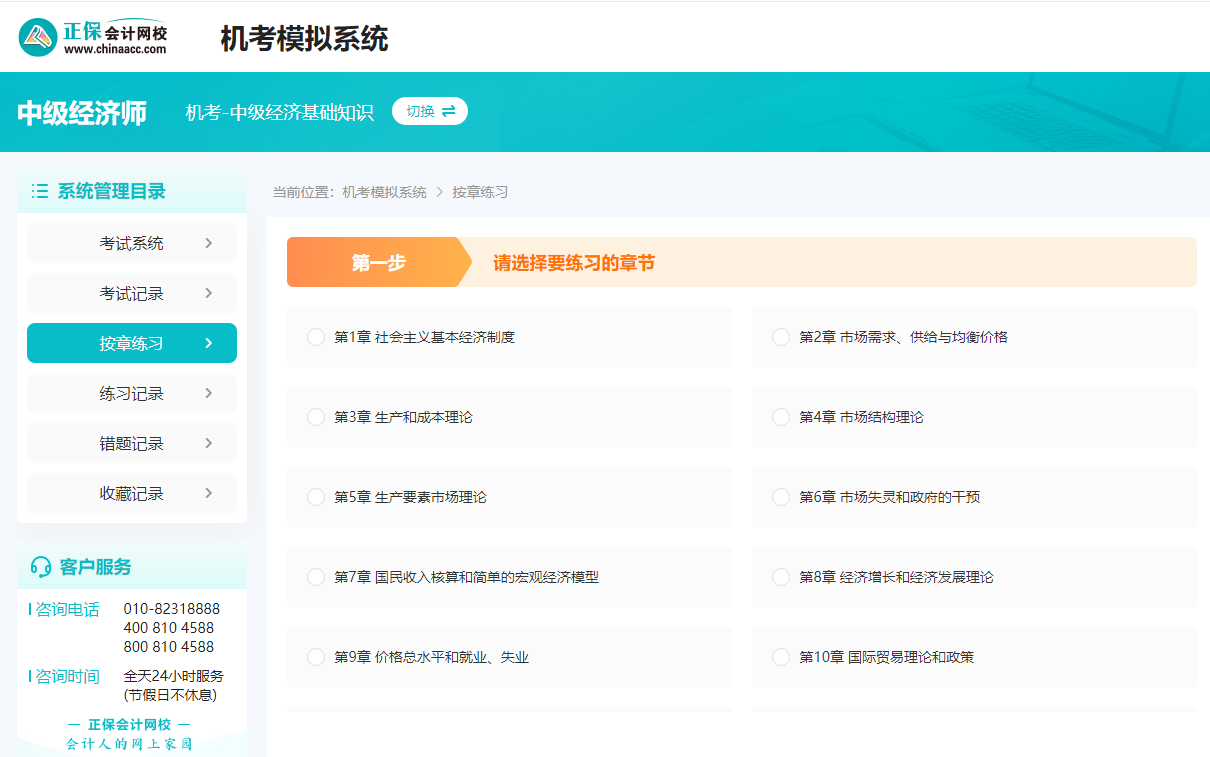Open the 考试记录 sidebar section
This screenshot has height=757, width=1210.
pos(131,293)
